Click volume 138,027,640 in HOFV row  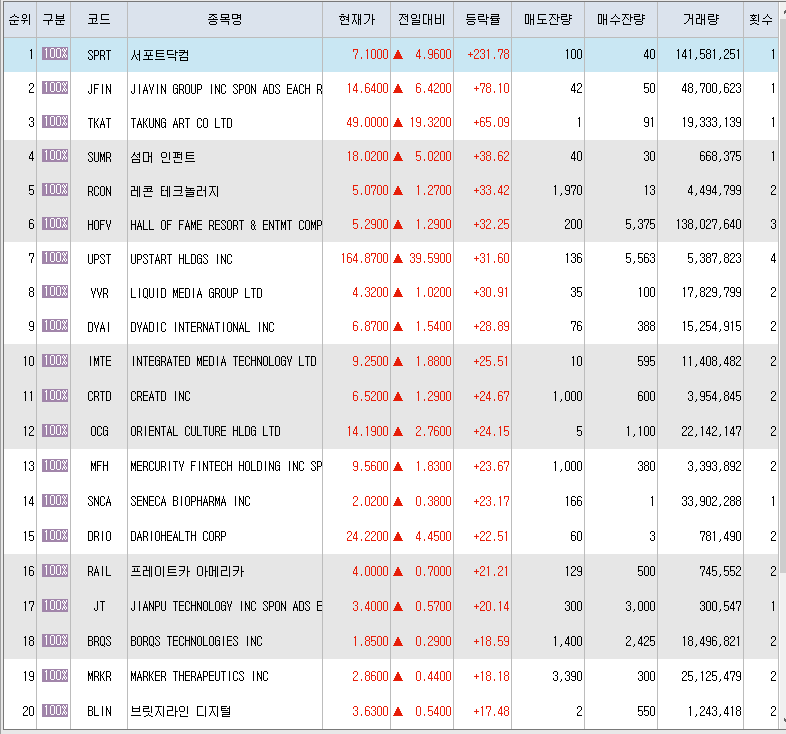click(708, 224)
